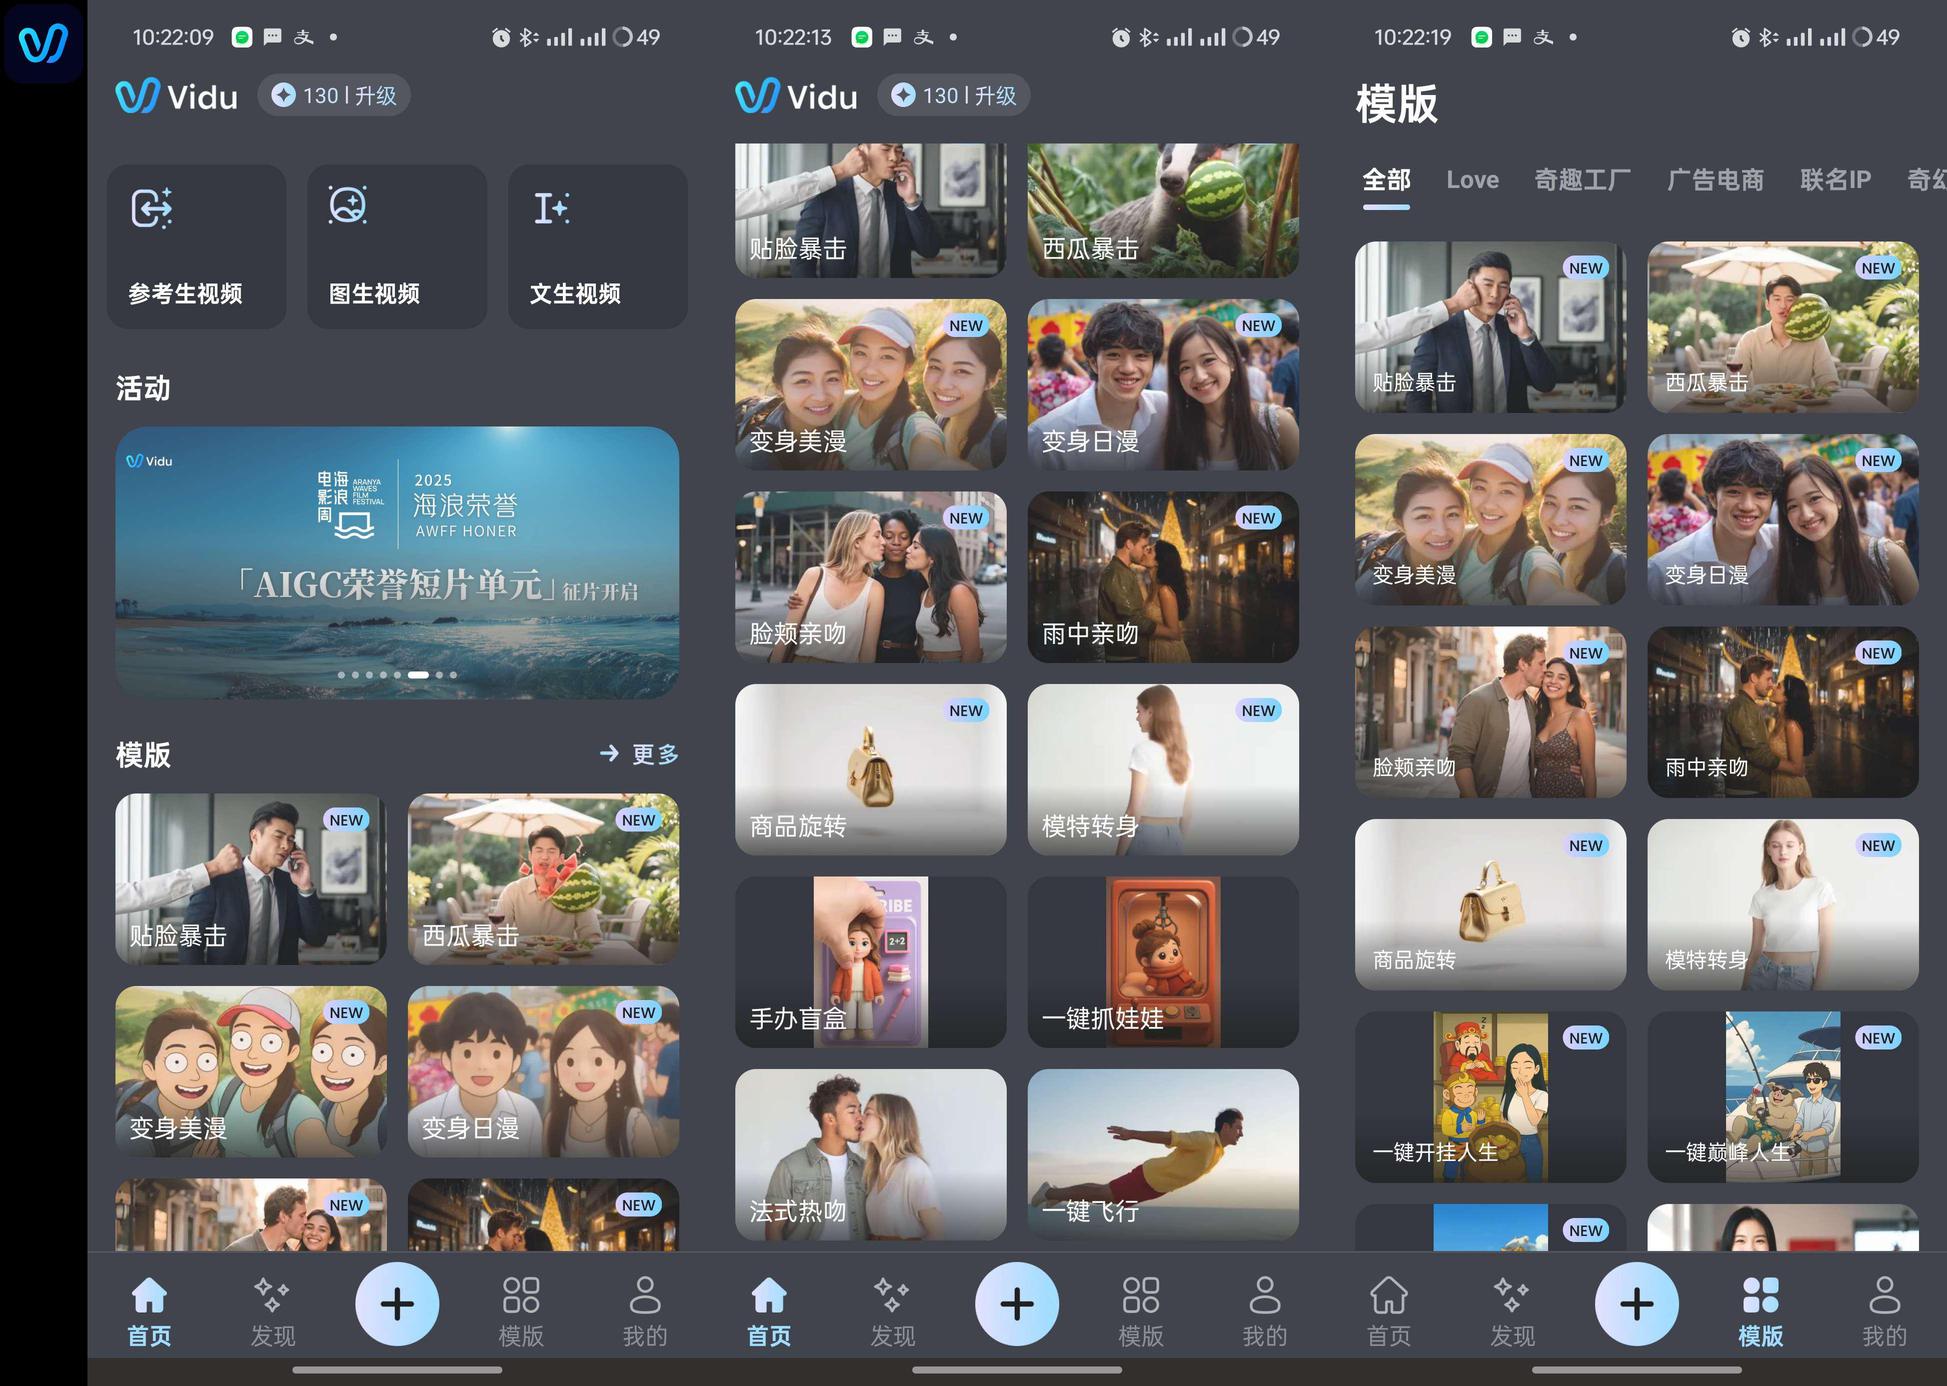Tap the plus create button on 模版 screen
The height and width of the screenshot is (1386, 1947).
[1636, 1304]
